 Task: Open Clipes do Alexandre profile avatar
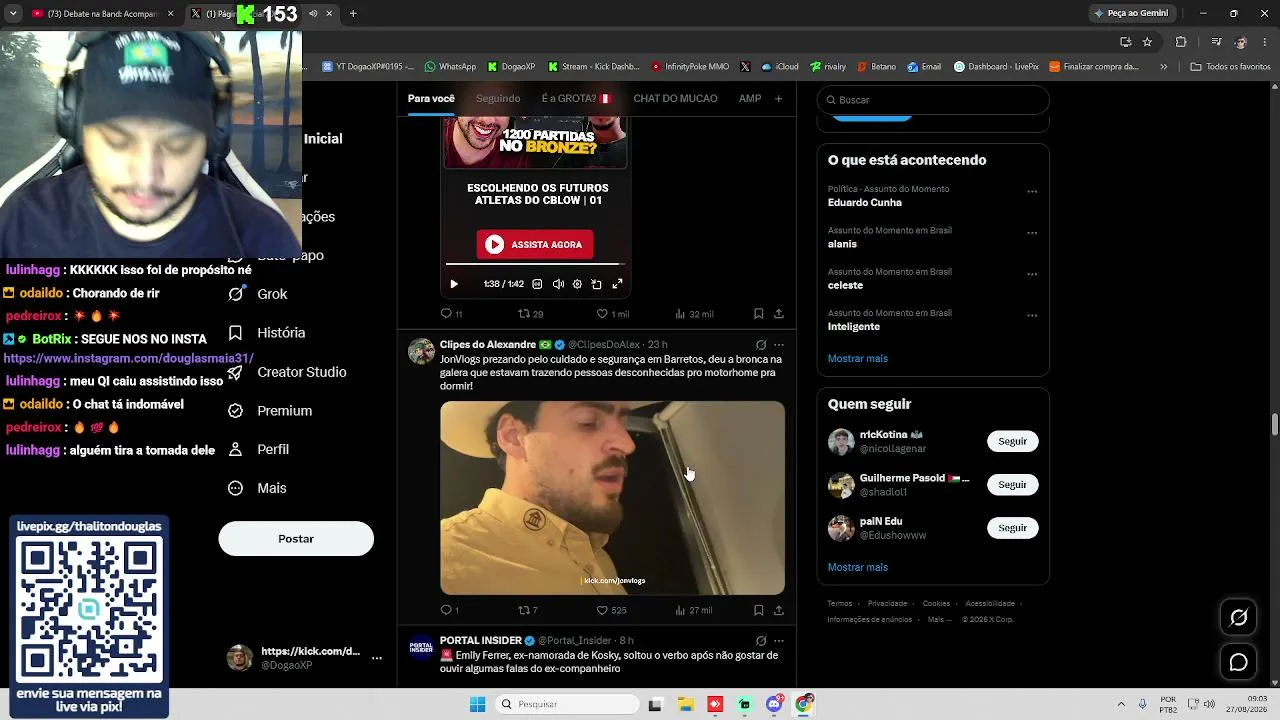point(421,352)
